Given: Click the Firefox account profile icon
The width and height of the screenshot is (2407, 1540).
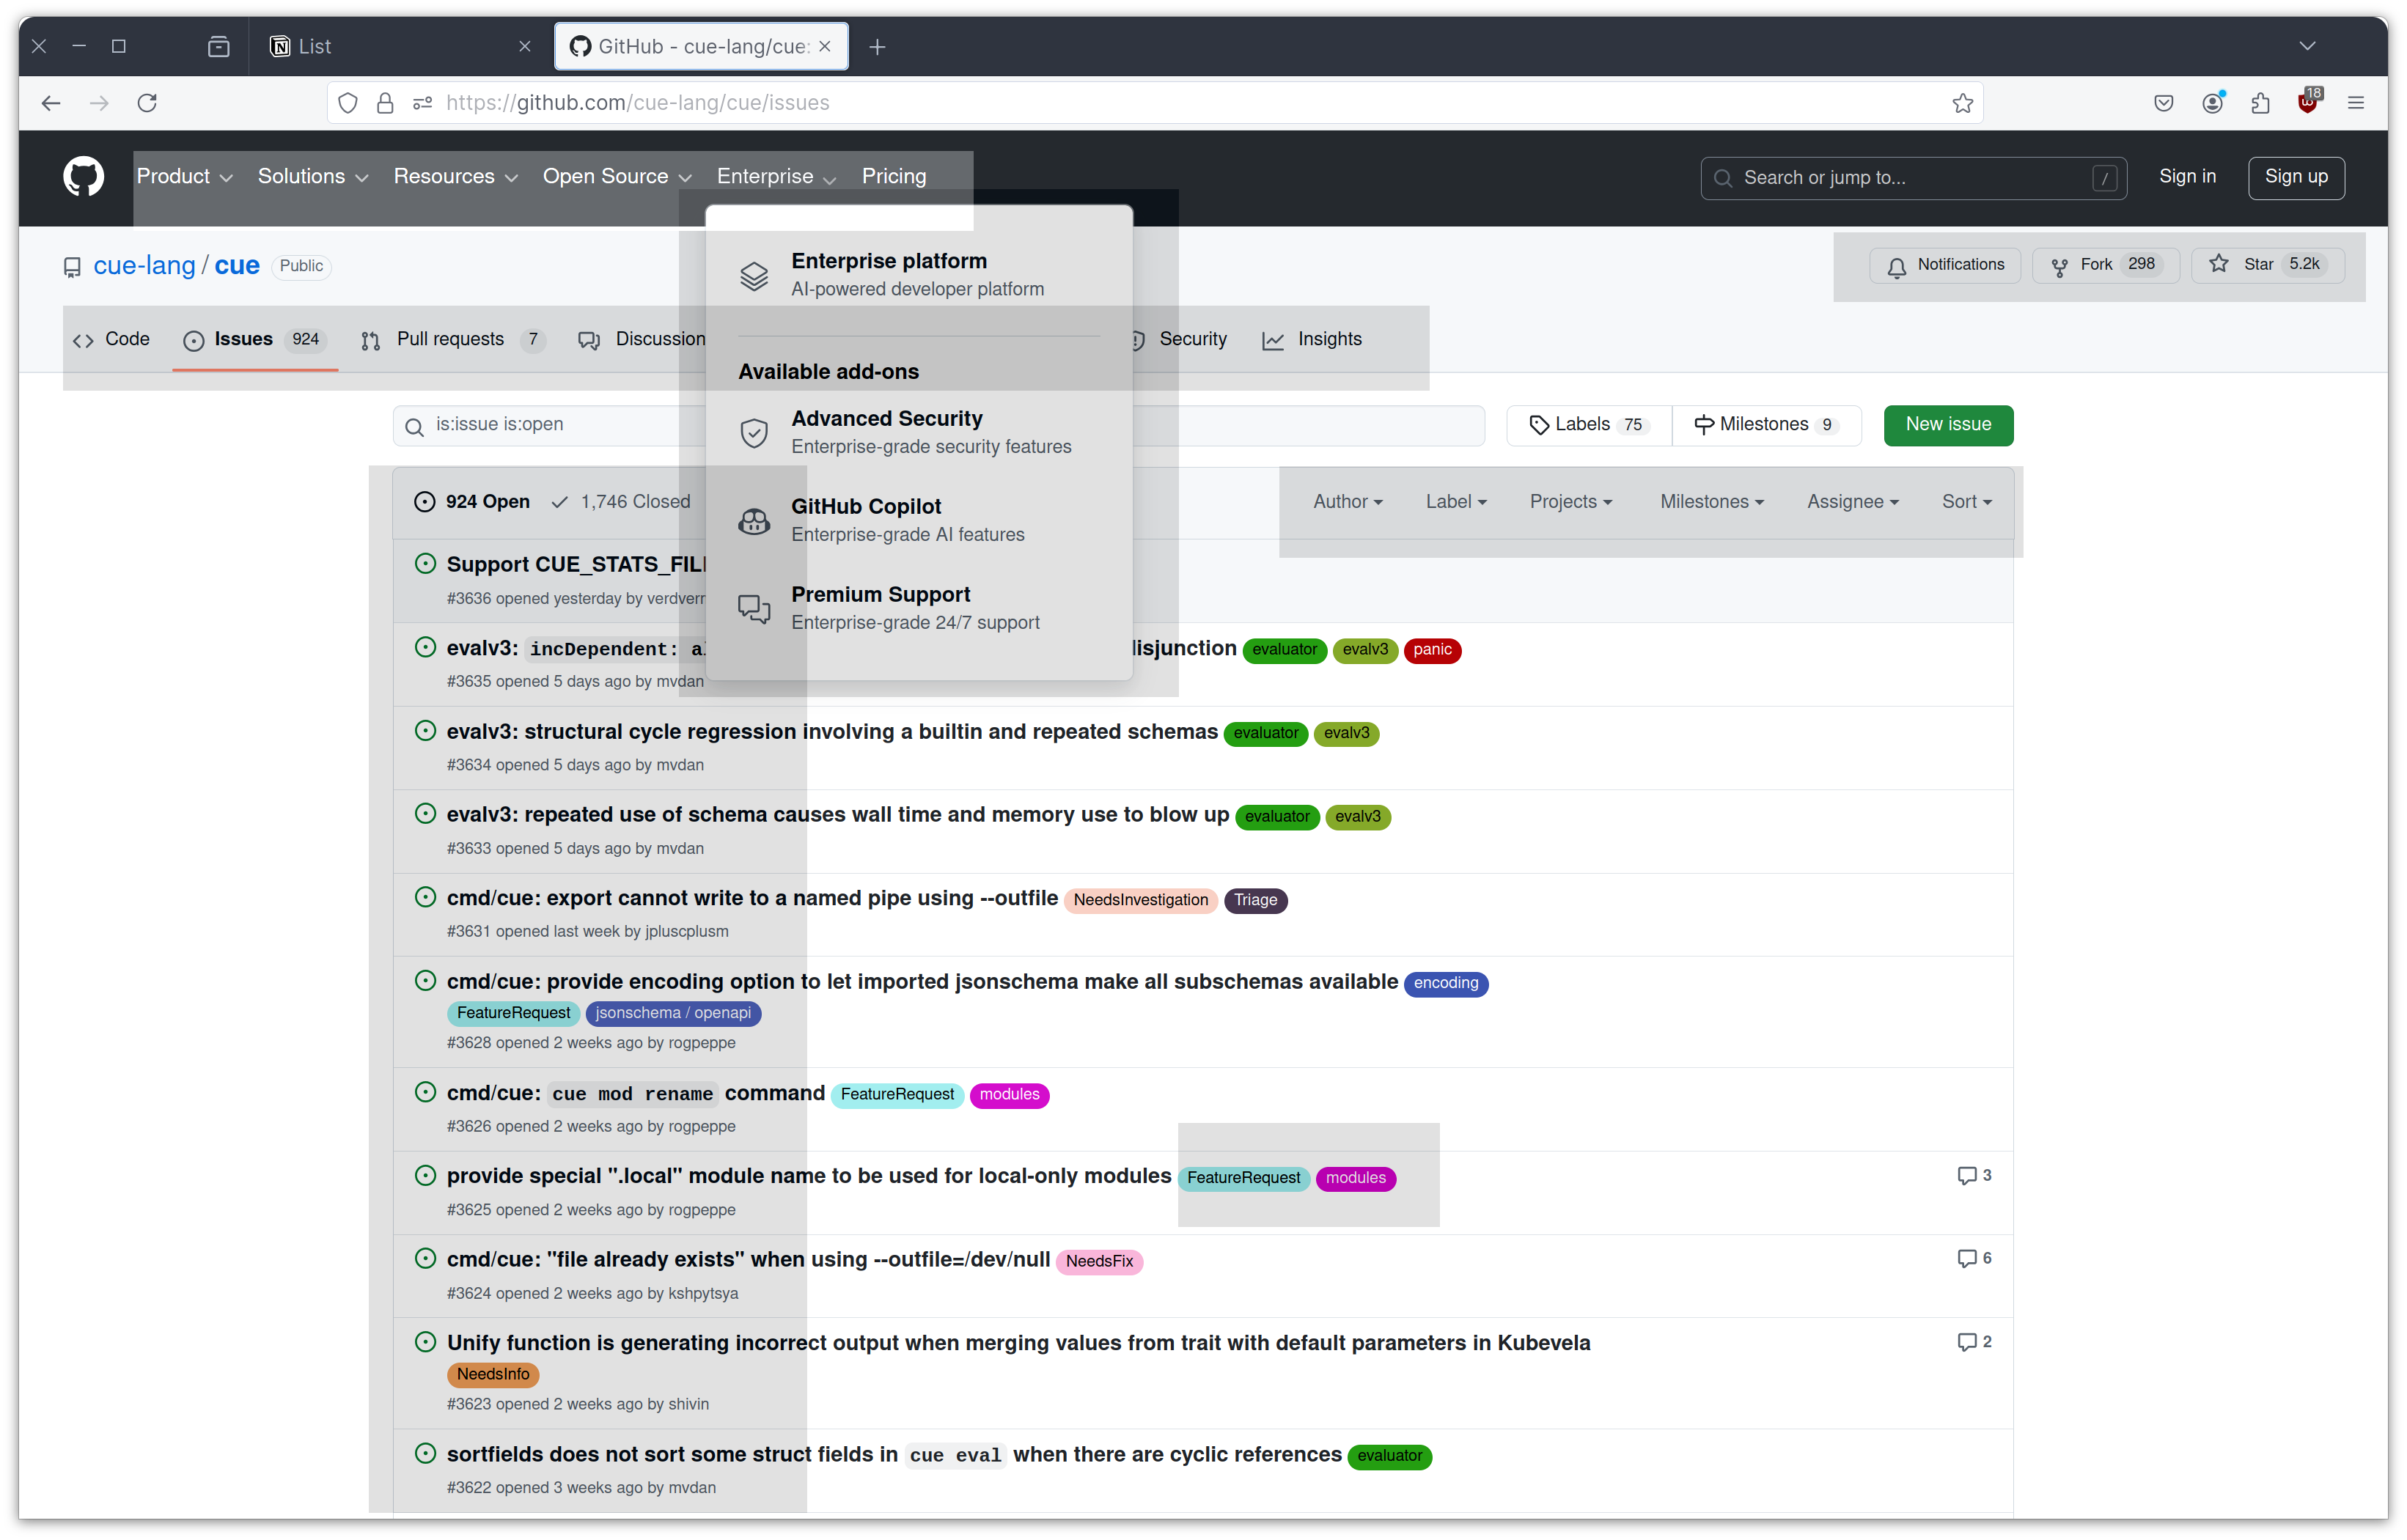Looking at the screenshot, I should (2212, 103).
